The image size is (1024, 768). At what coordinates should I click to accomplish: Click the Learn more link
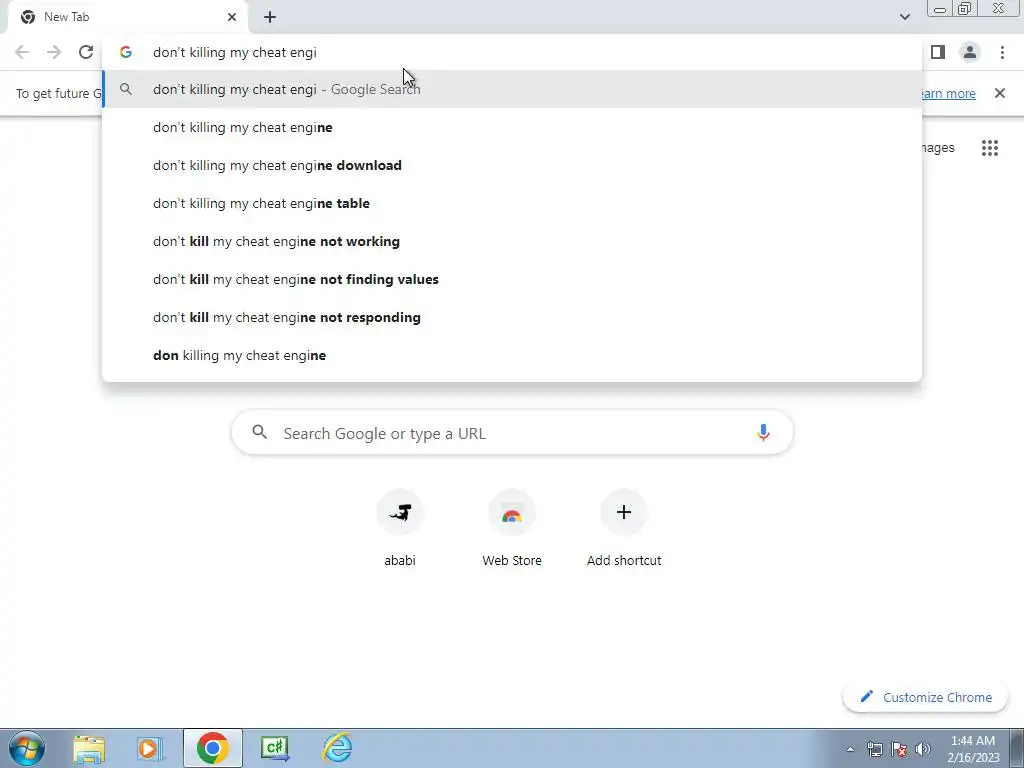point(949,93)
